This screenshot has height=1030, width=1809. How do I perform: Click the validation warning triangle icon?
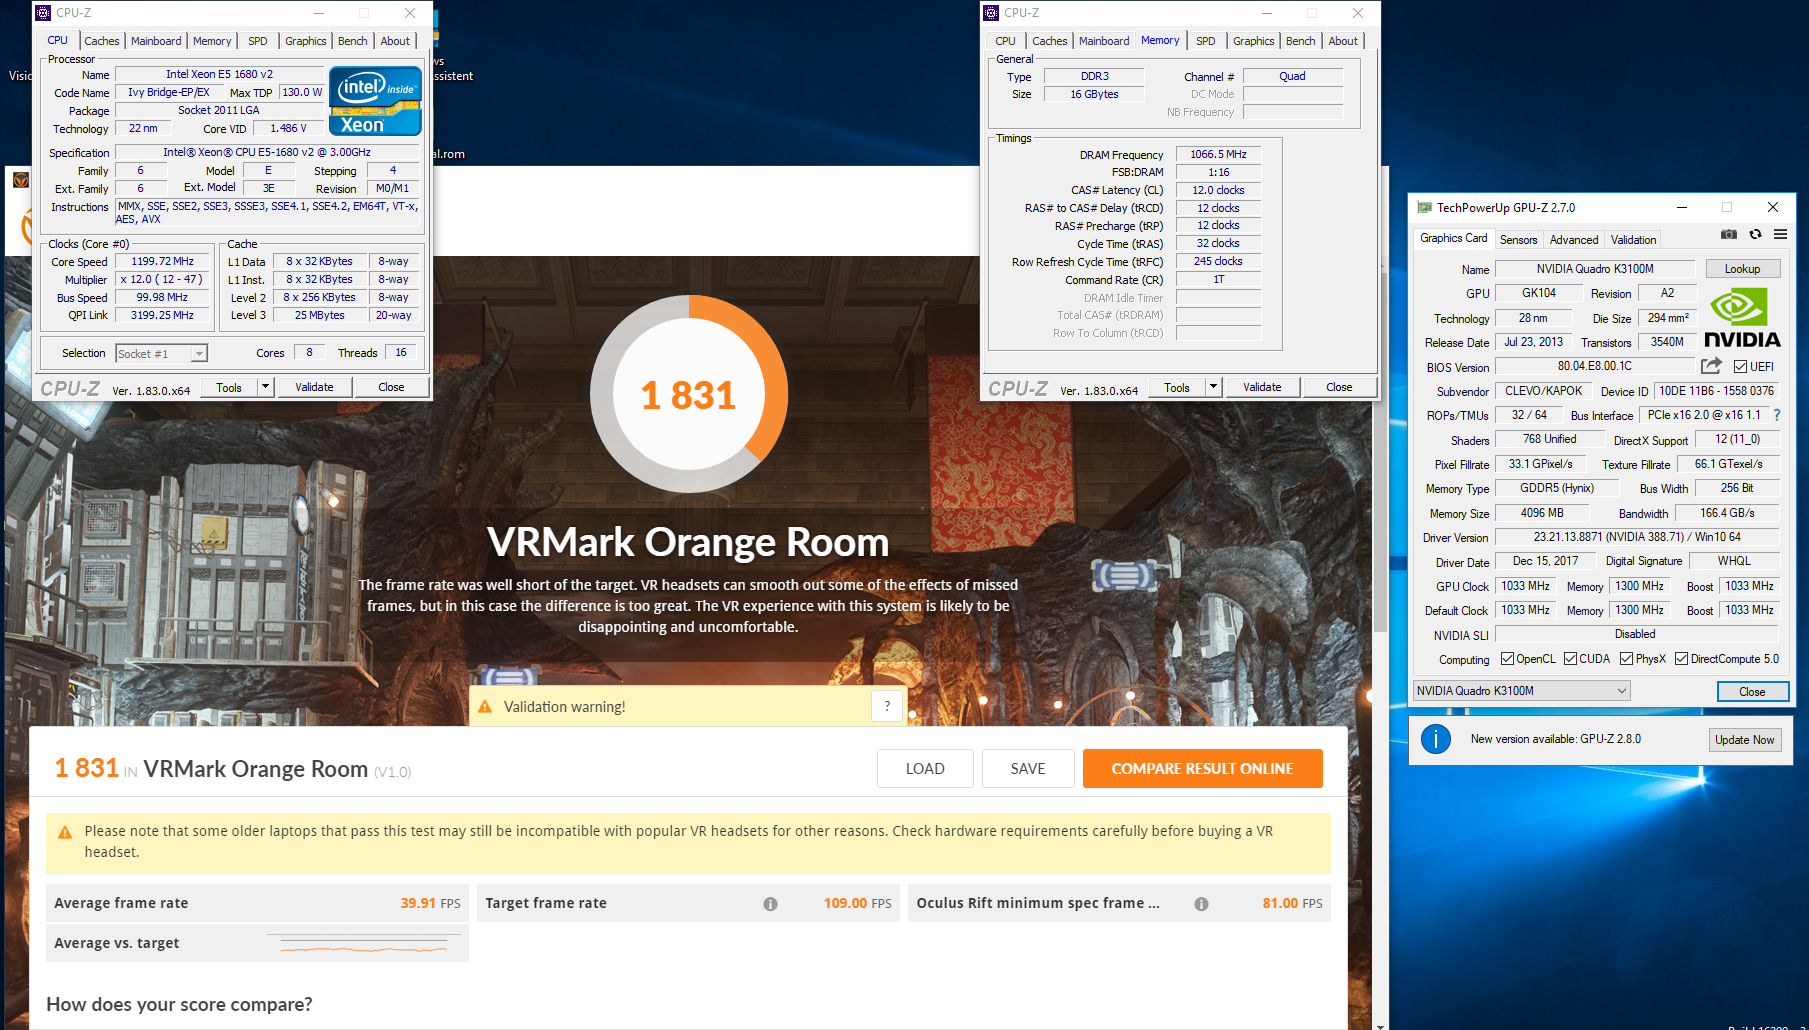(x=485, y=707)
